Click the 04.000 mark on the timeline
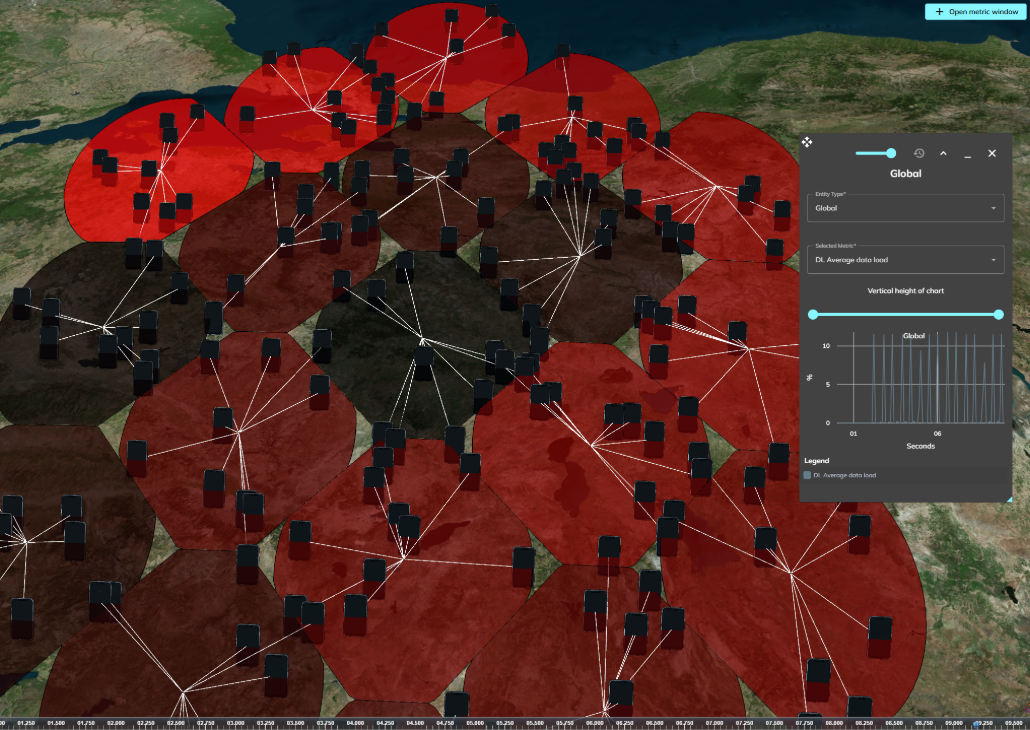 point(355,722)
